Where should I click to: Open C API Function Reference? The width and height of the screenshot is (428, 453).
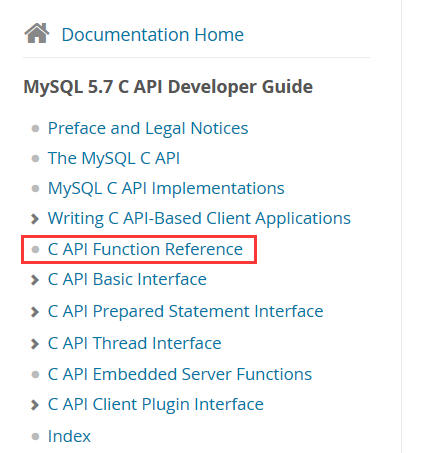(x=145, y=249)
